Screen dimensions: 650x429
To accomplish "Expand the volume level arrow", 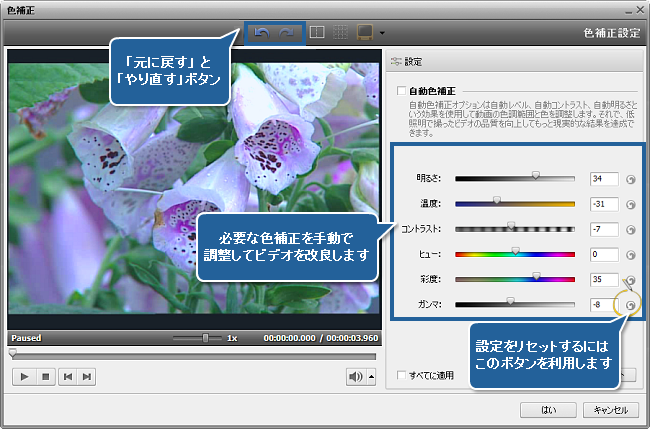I will coord(372,377).
